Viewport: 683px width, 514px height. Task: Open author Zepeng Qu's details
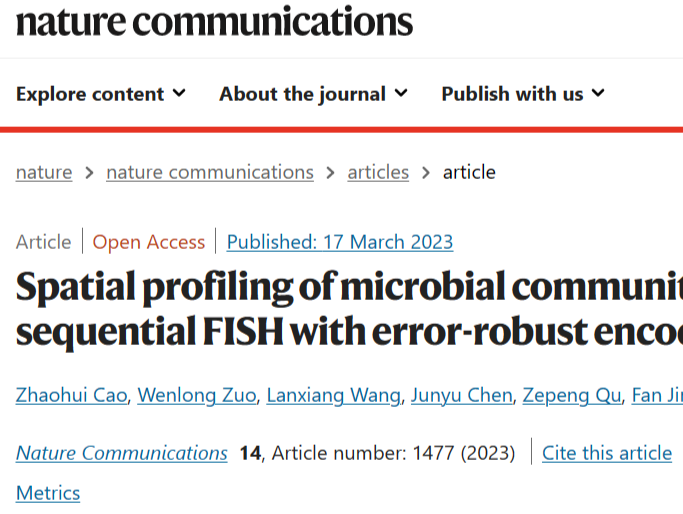click(572, 396)
